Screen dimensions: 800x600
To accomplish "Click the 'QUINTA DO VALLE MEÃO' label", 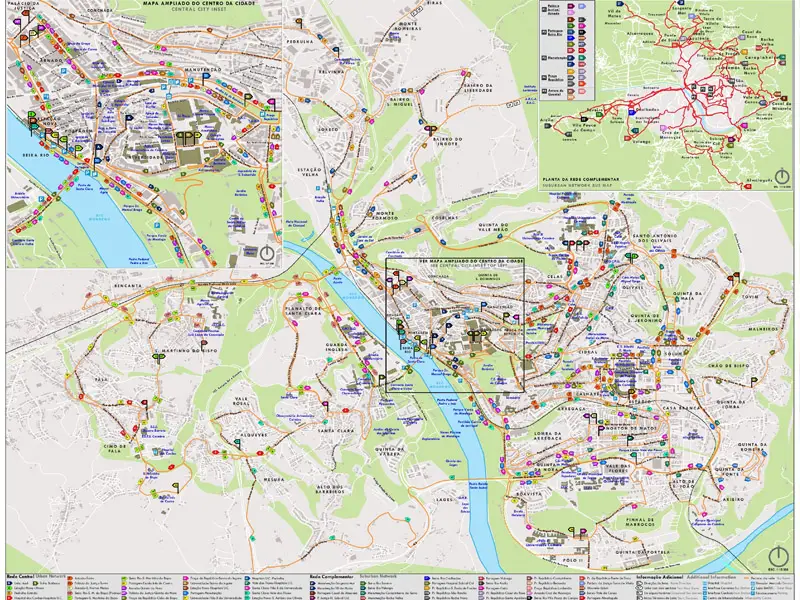I will point(493,228).
